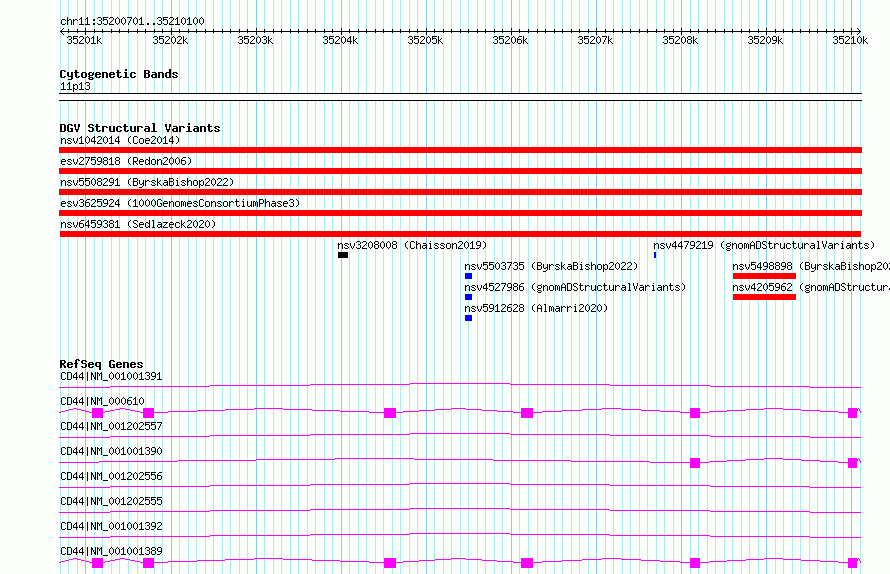Click the 35207k ruler position label
Screen dimensions: 890x574
(x=595, y=40)
